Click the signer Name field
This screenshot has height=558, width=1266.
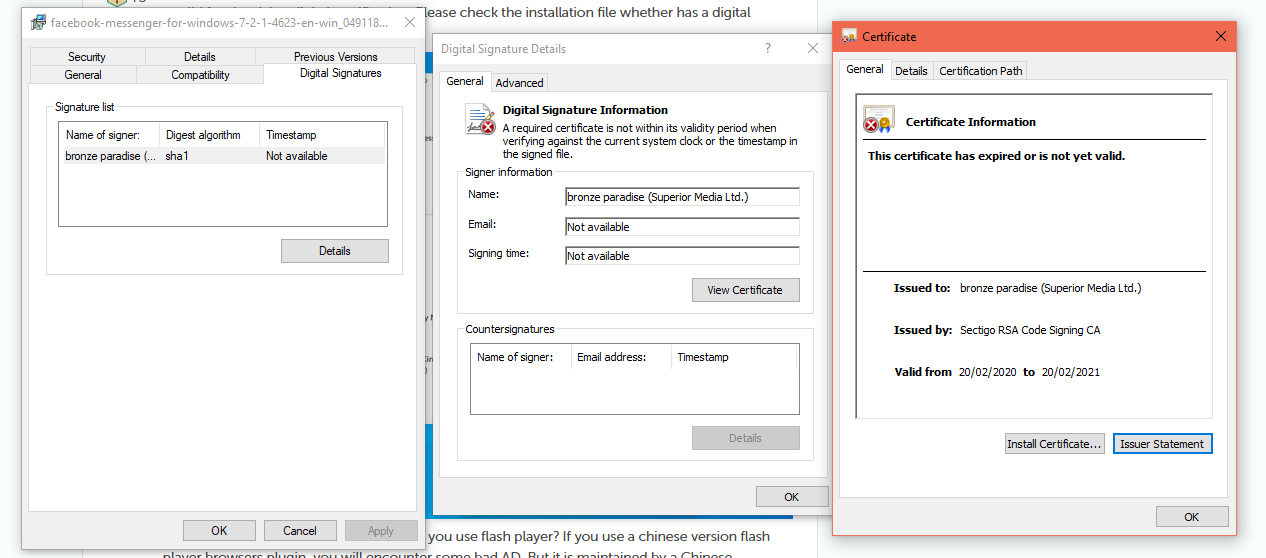(x=683, y=197)
